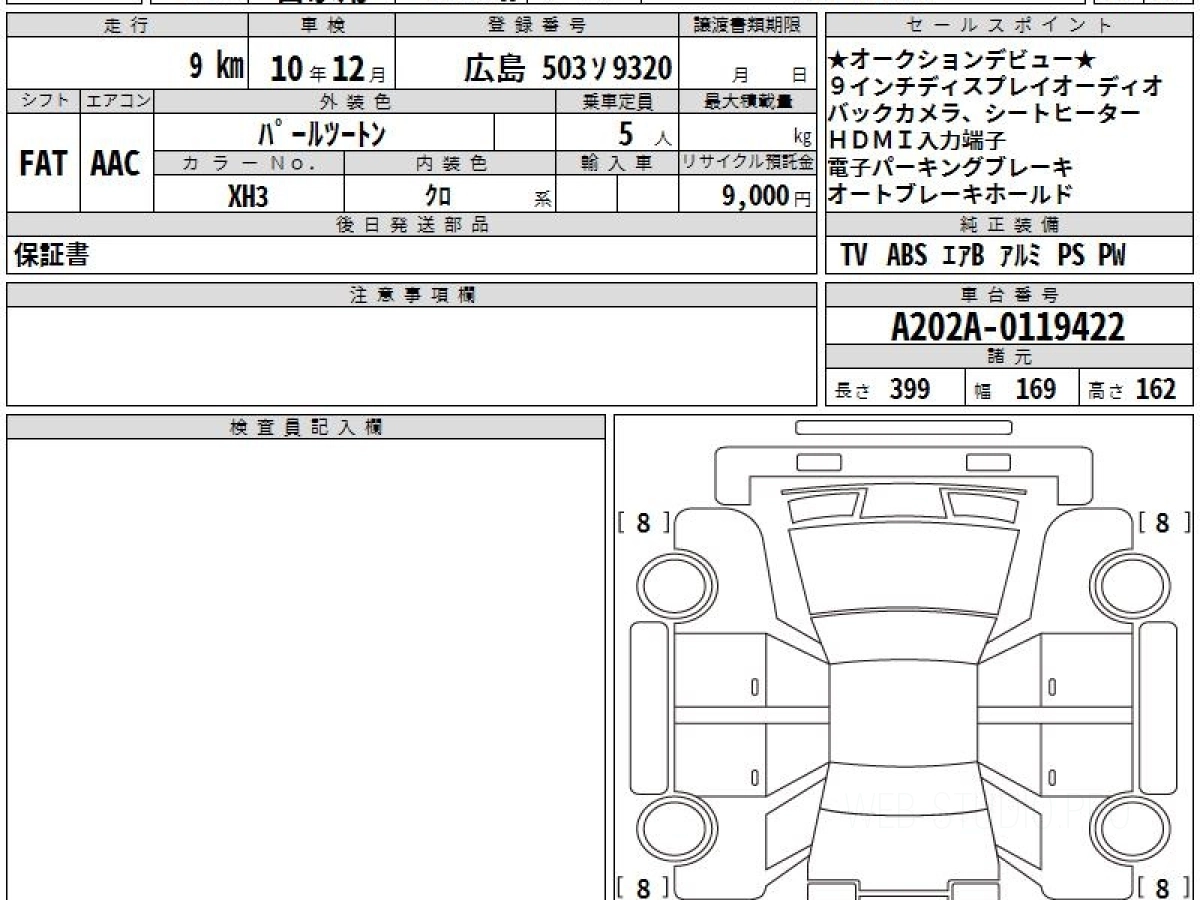Viewport: 1200px width, 900px height.
Task: Click the [8] marker by upper-left wheel
Action: click(643, 522)
